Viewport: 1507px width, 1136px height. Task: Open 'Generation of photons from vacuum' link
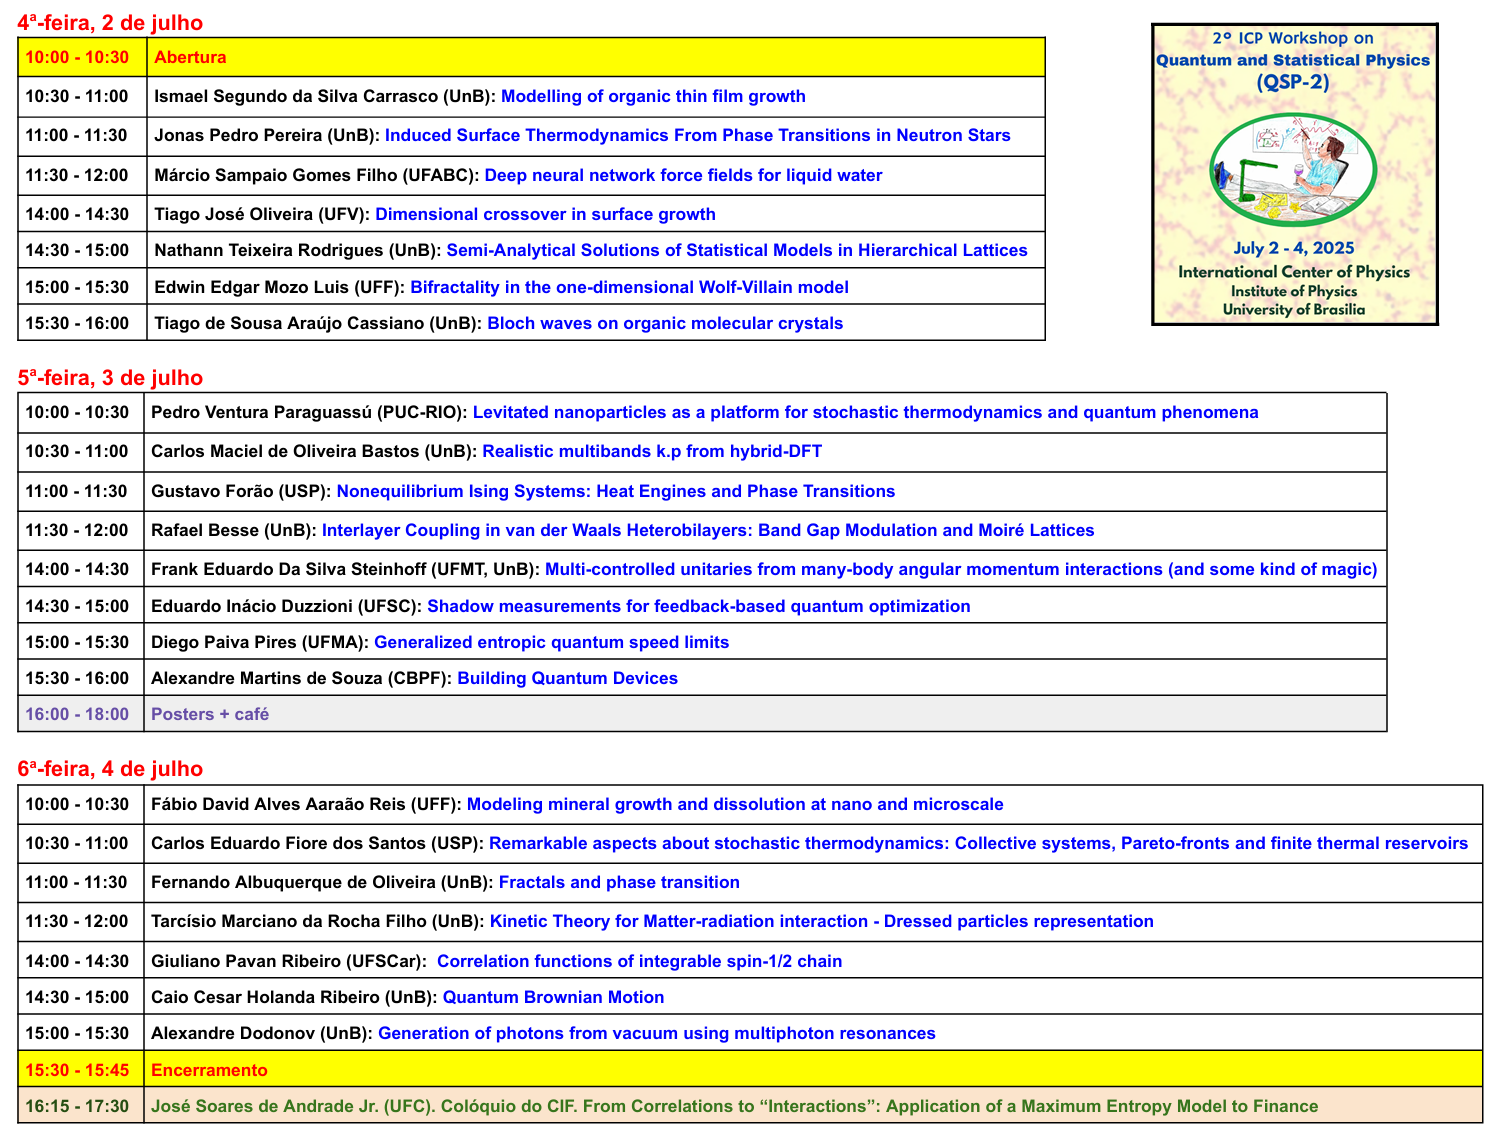[x=656, y=1033]
